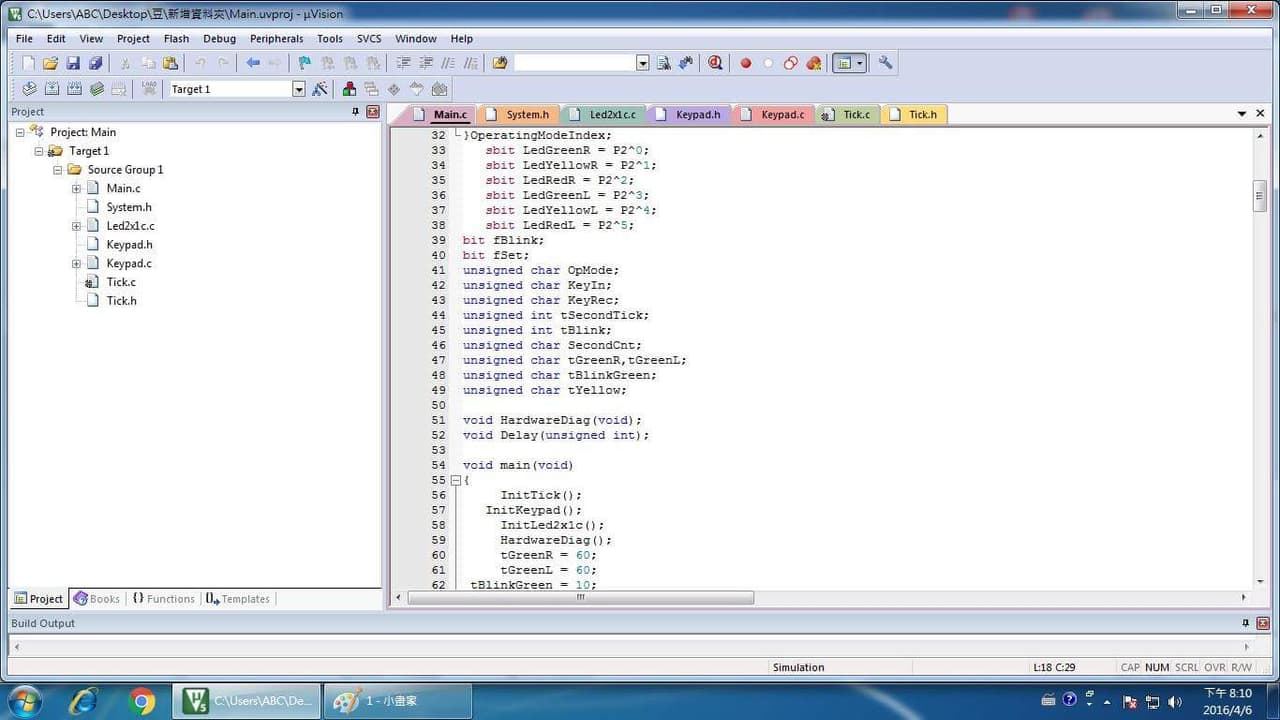Click the Target Options magic wand icon
This screenshot has width=1280, height=720.
(320, 89)
